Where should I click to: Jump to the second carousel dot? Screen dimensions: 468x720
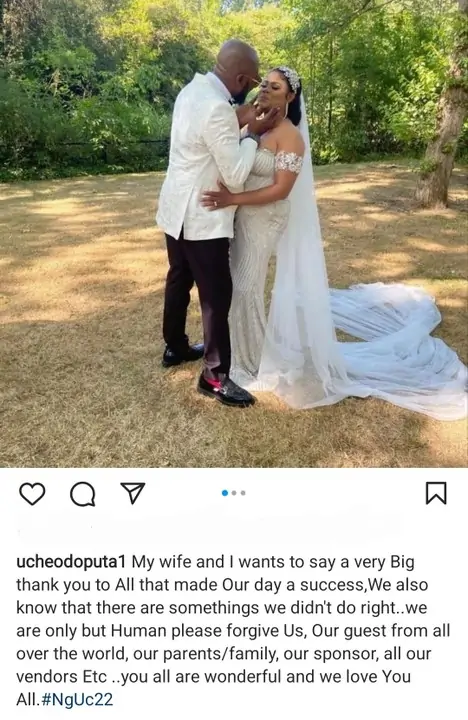234,493
